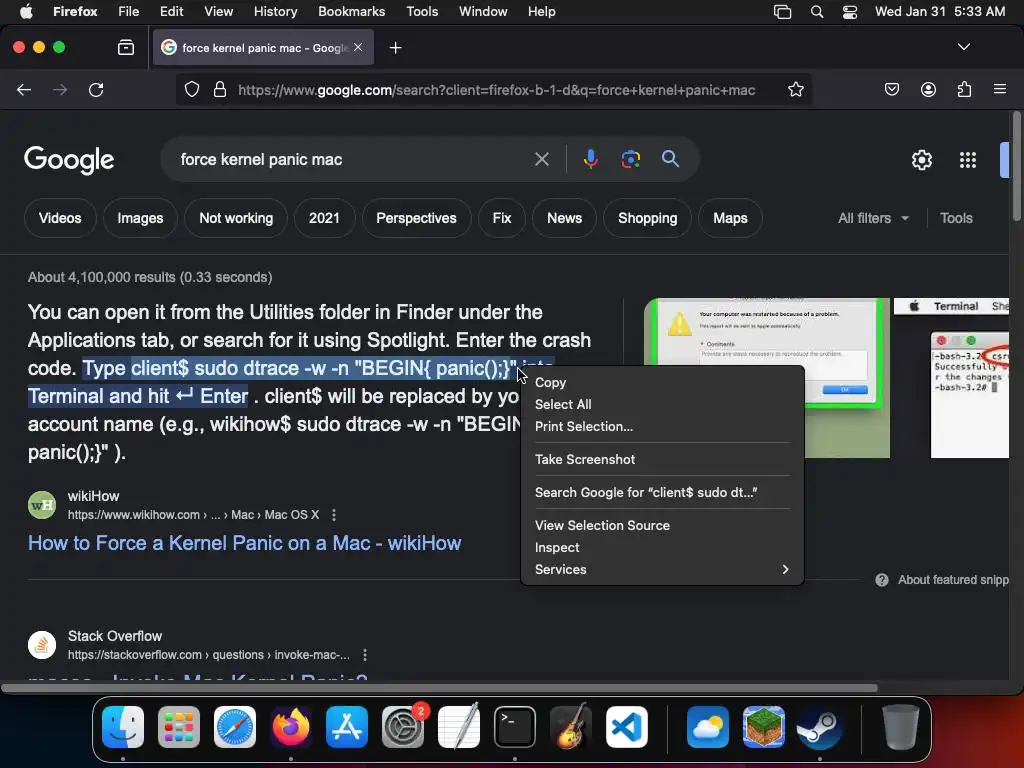Open System Settings from the Dock
Viewport: 1024px width, 768px height.
pos(403,727)
